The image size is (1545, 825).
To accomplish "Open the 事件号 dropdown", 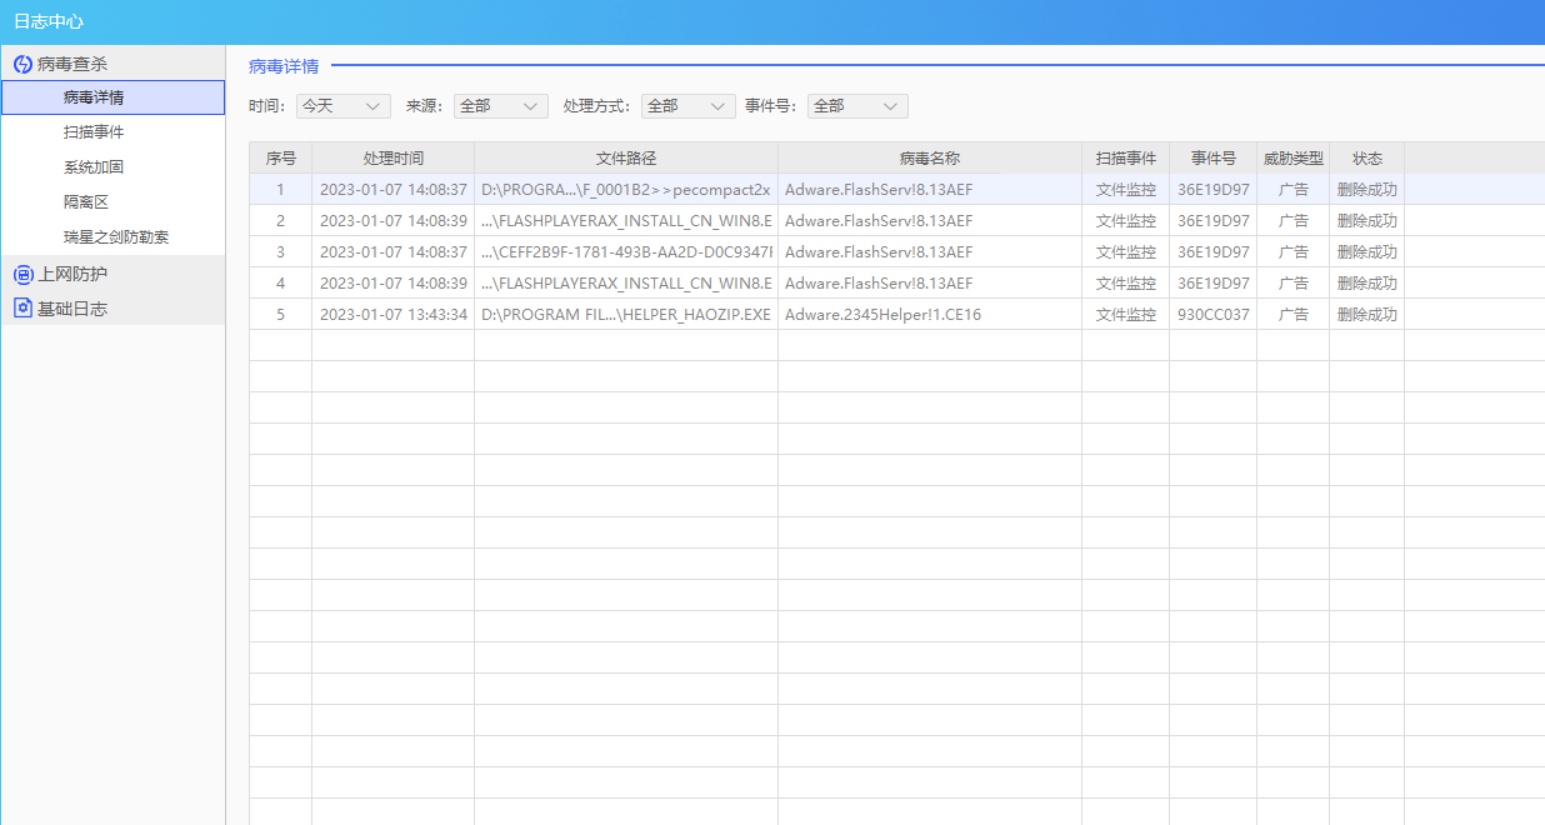I will point(857,106).
